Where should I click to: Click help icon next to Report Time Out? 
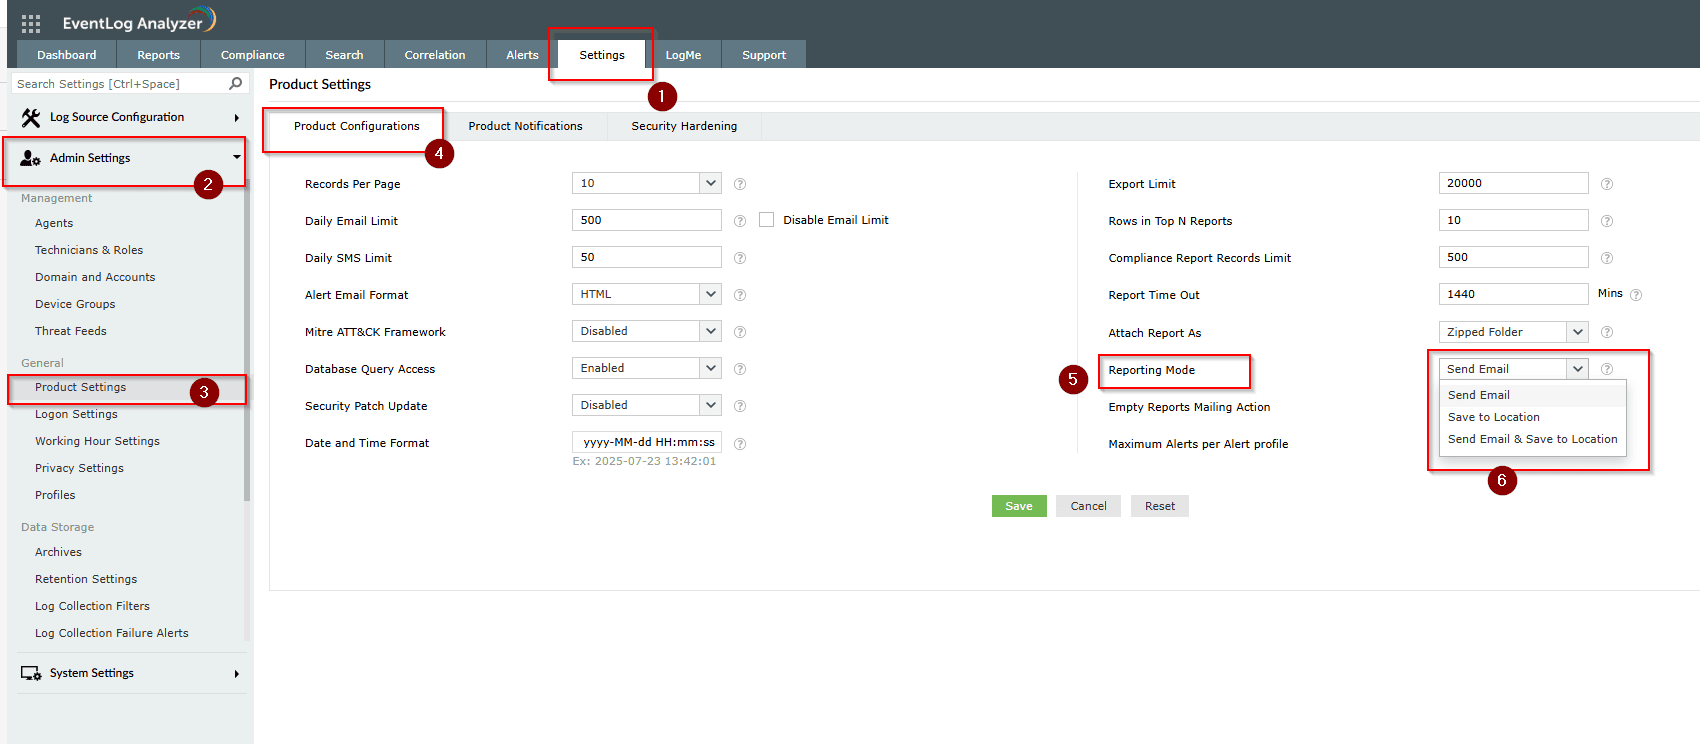[x=1636, y=295]
